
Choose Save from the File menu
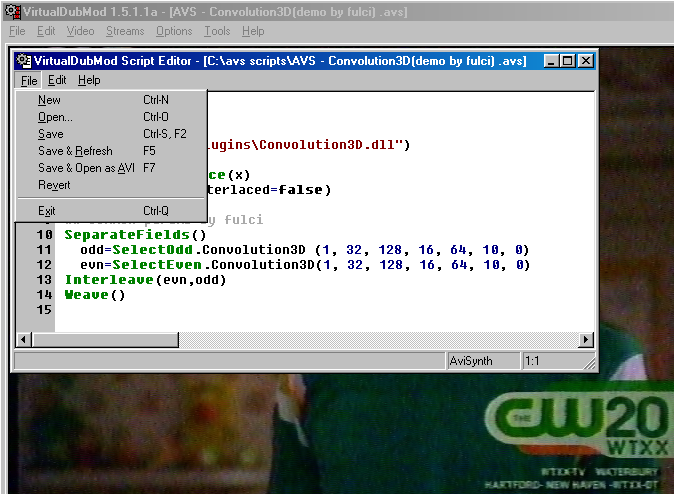pos(111,134)
